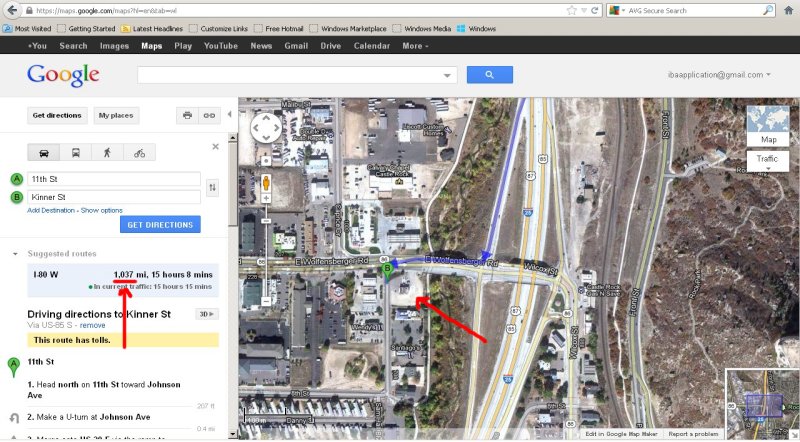Viewport: 800px width, 442px height.
Task: Click the remove link for US-85 S
Action: [92, 325]
